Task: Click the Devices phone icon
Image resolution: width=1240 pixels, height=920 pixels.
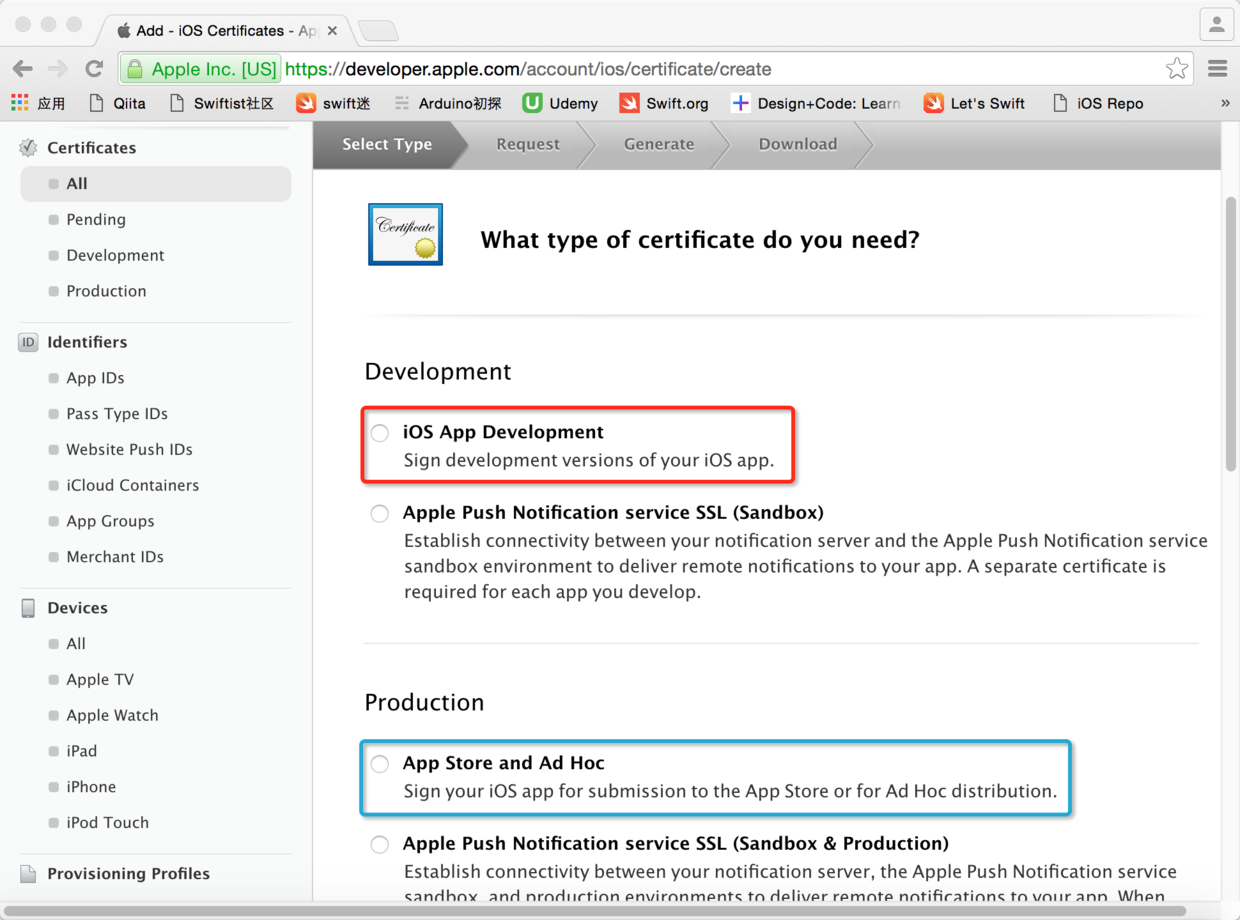Action: [28, 608]
